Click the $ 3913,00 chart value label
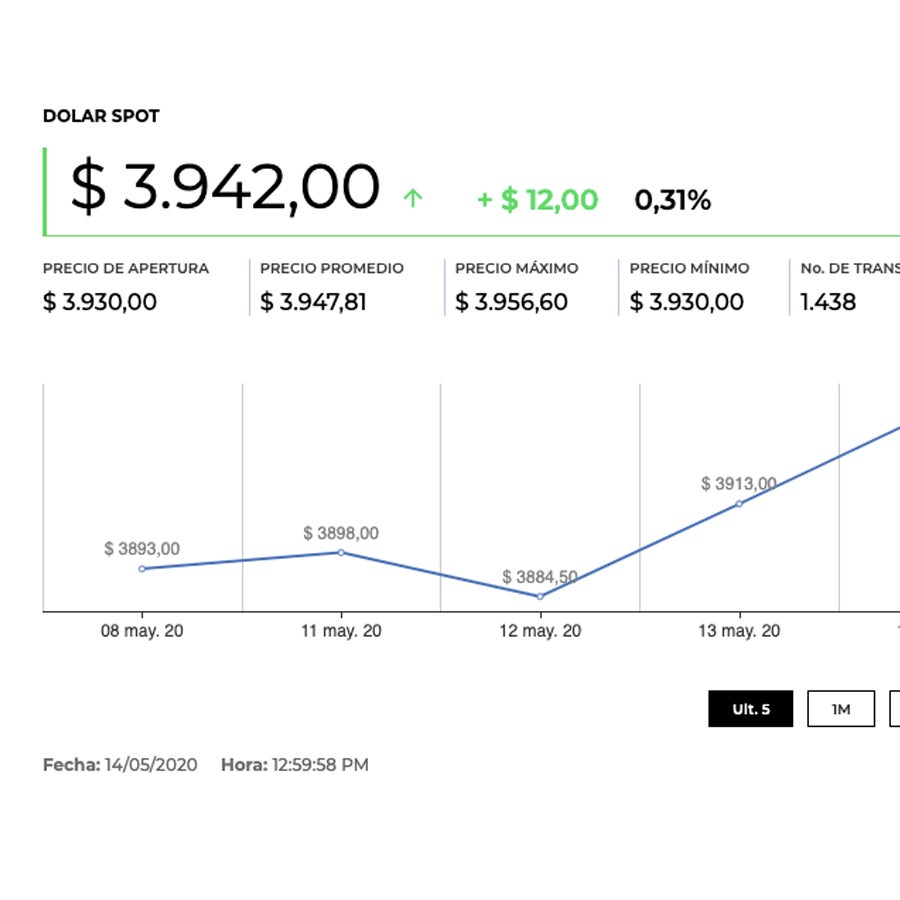The height and width of the screenshot is (900, 900). coord(738,484)
